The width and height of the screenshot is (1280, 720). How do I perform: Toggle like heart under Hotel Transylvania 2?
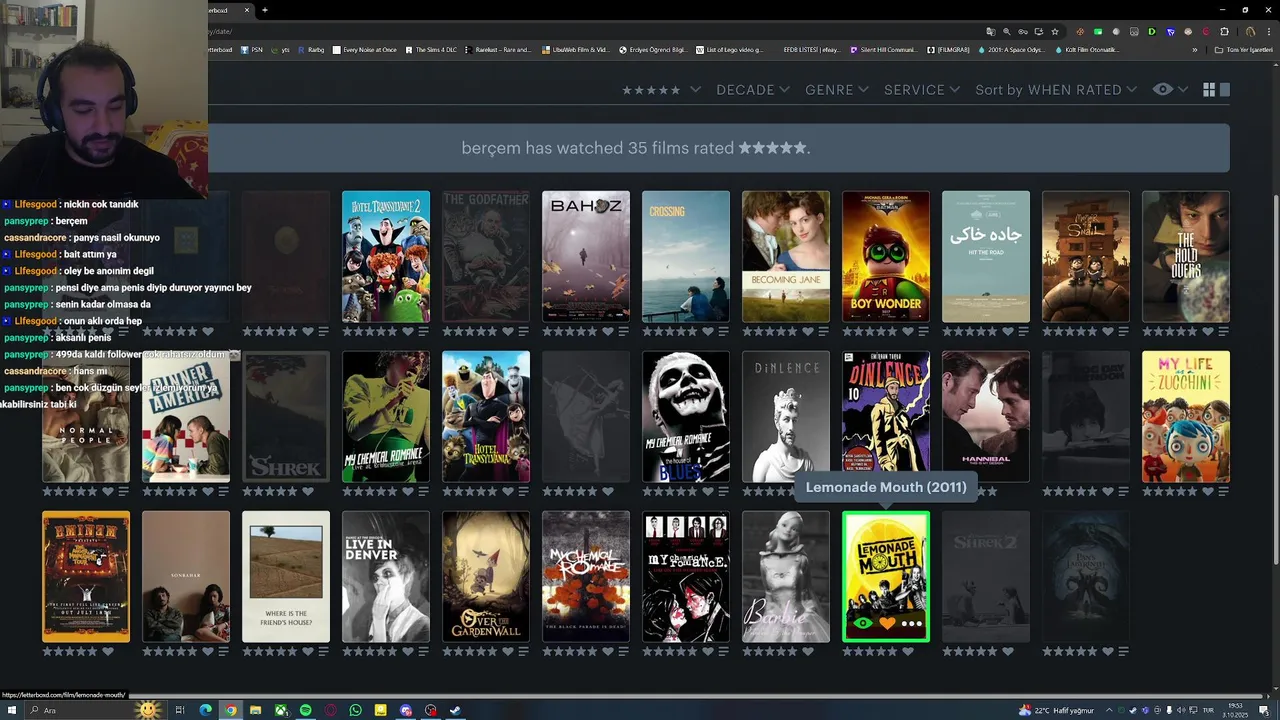click(x=408, y=331)
